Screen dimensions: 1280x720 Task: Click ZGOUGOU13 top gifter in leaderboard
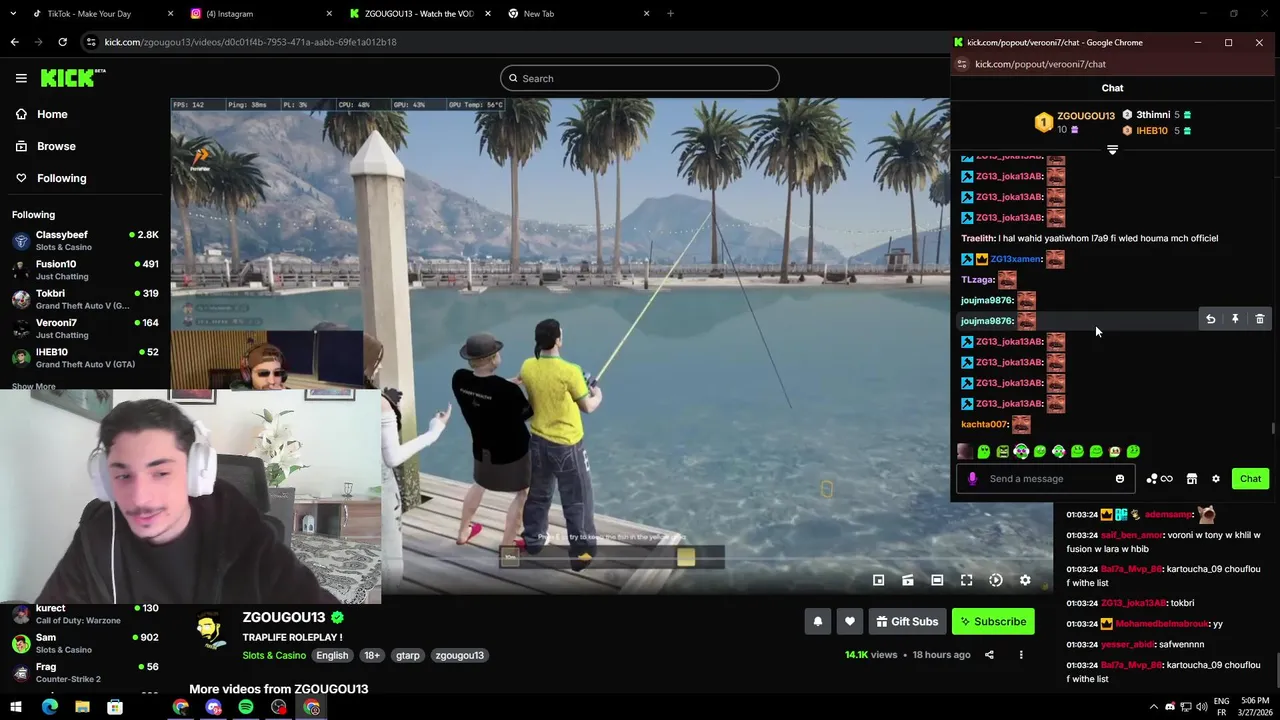pyautogui.click(x=1075, y=122)
